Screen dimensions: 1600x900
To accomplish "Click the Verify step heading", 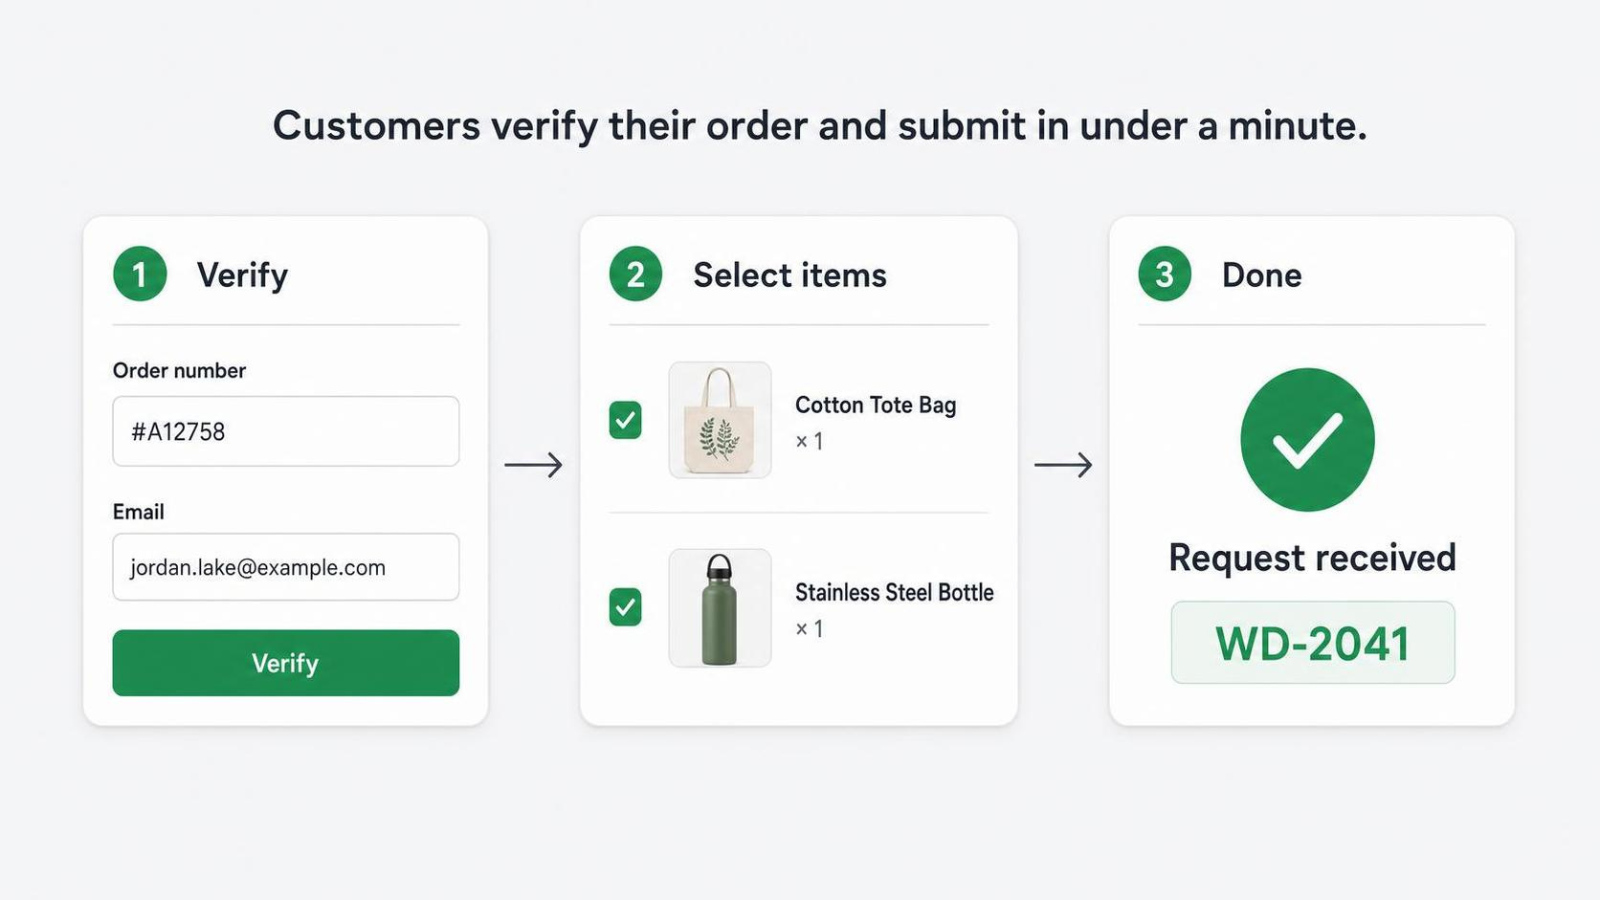I will 243,275.
